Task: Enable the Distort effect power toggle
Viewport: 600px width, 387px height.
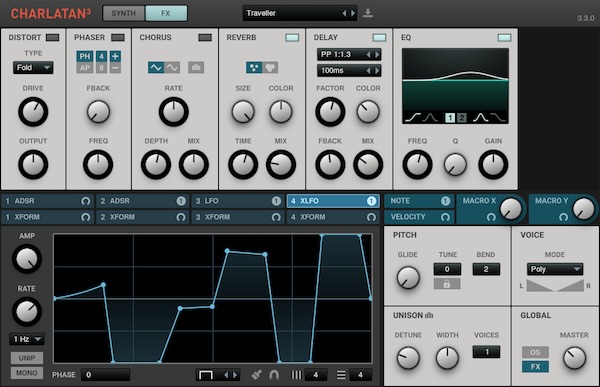Action: point(52,38)
